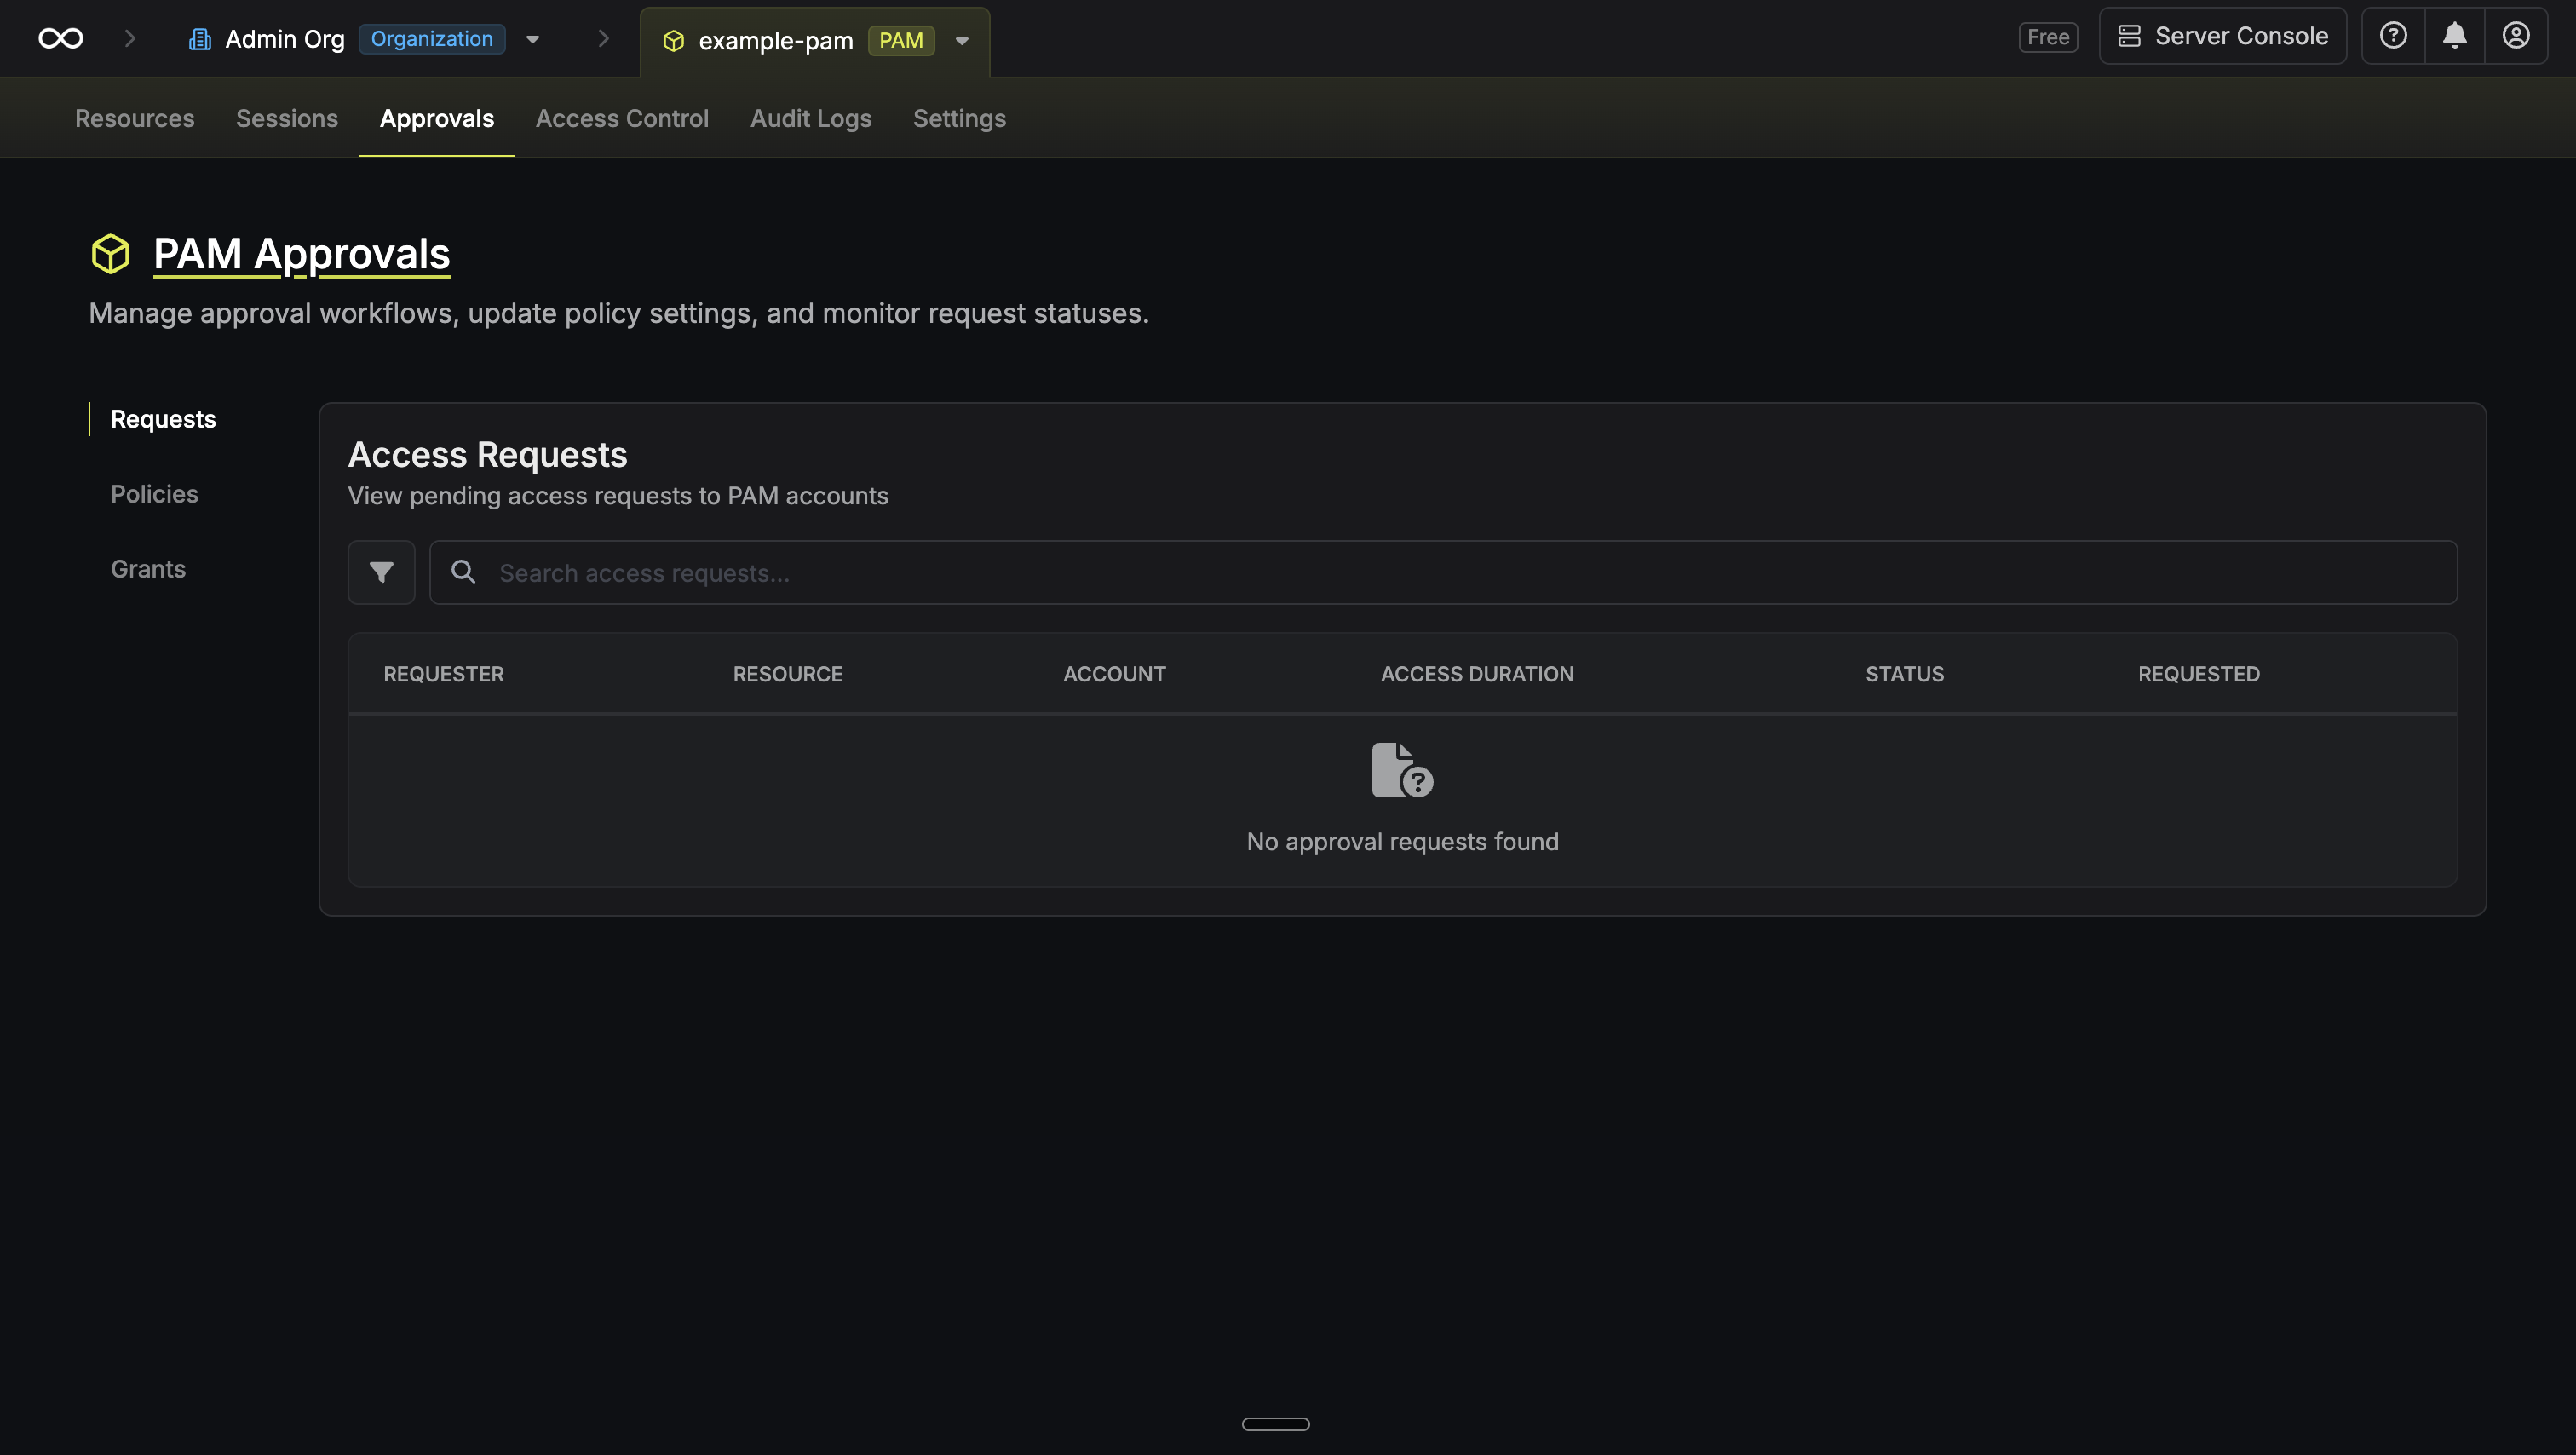The image size is (2576, 1455).
Task: Click the Infisical infinity logo
Action: point(61,38)
